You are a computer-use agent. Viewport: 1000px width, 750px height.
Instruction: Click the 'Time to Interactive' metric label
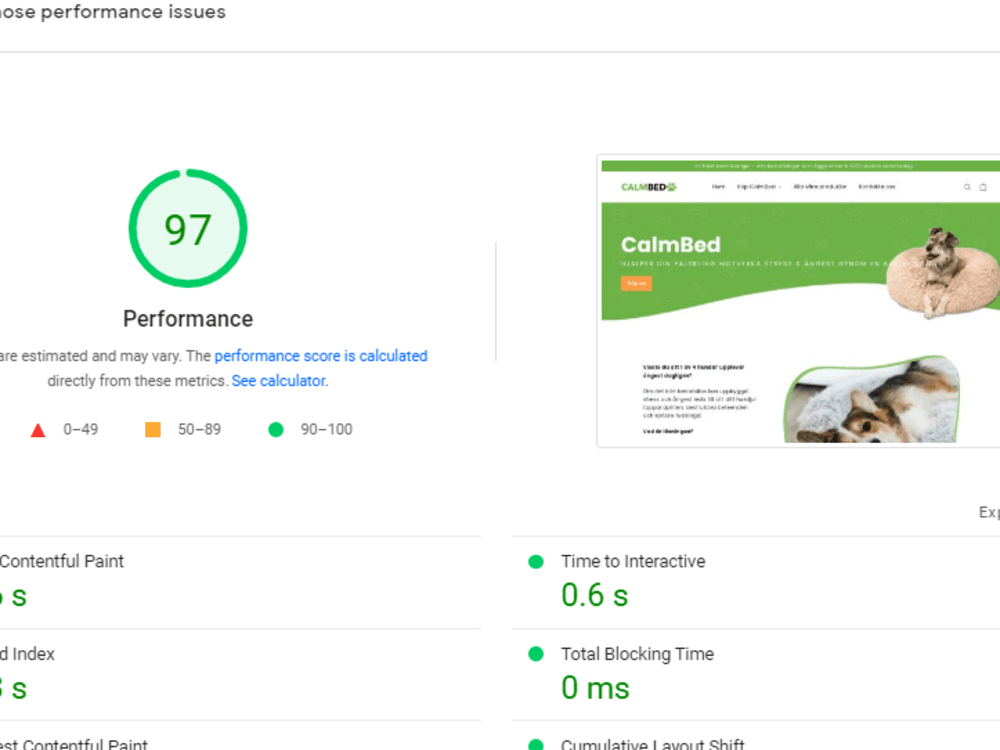[x=633, y=561]
